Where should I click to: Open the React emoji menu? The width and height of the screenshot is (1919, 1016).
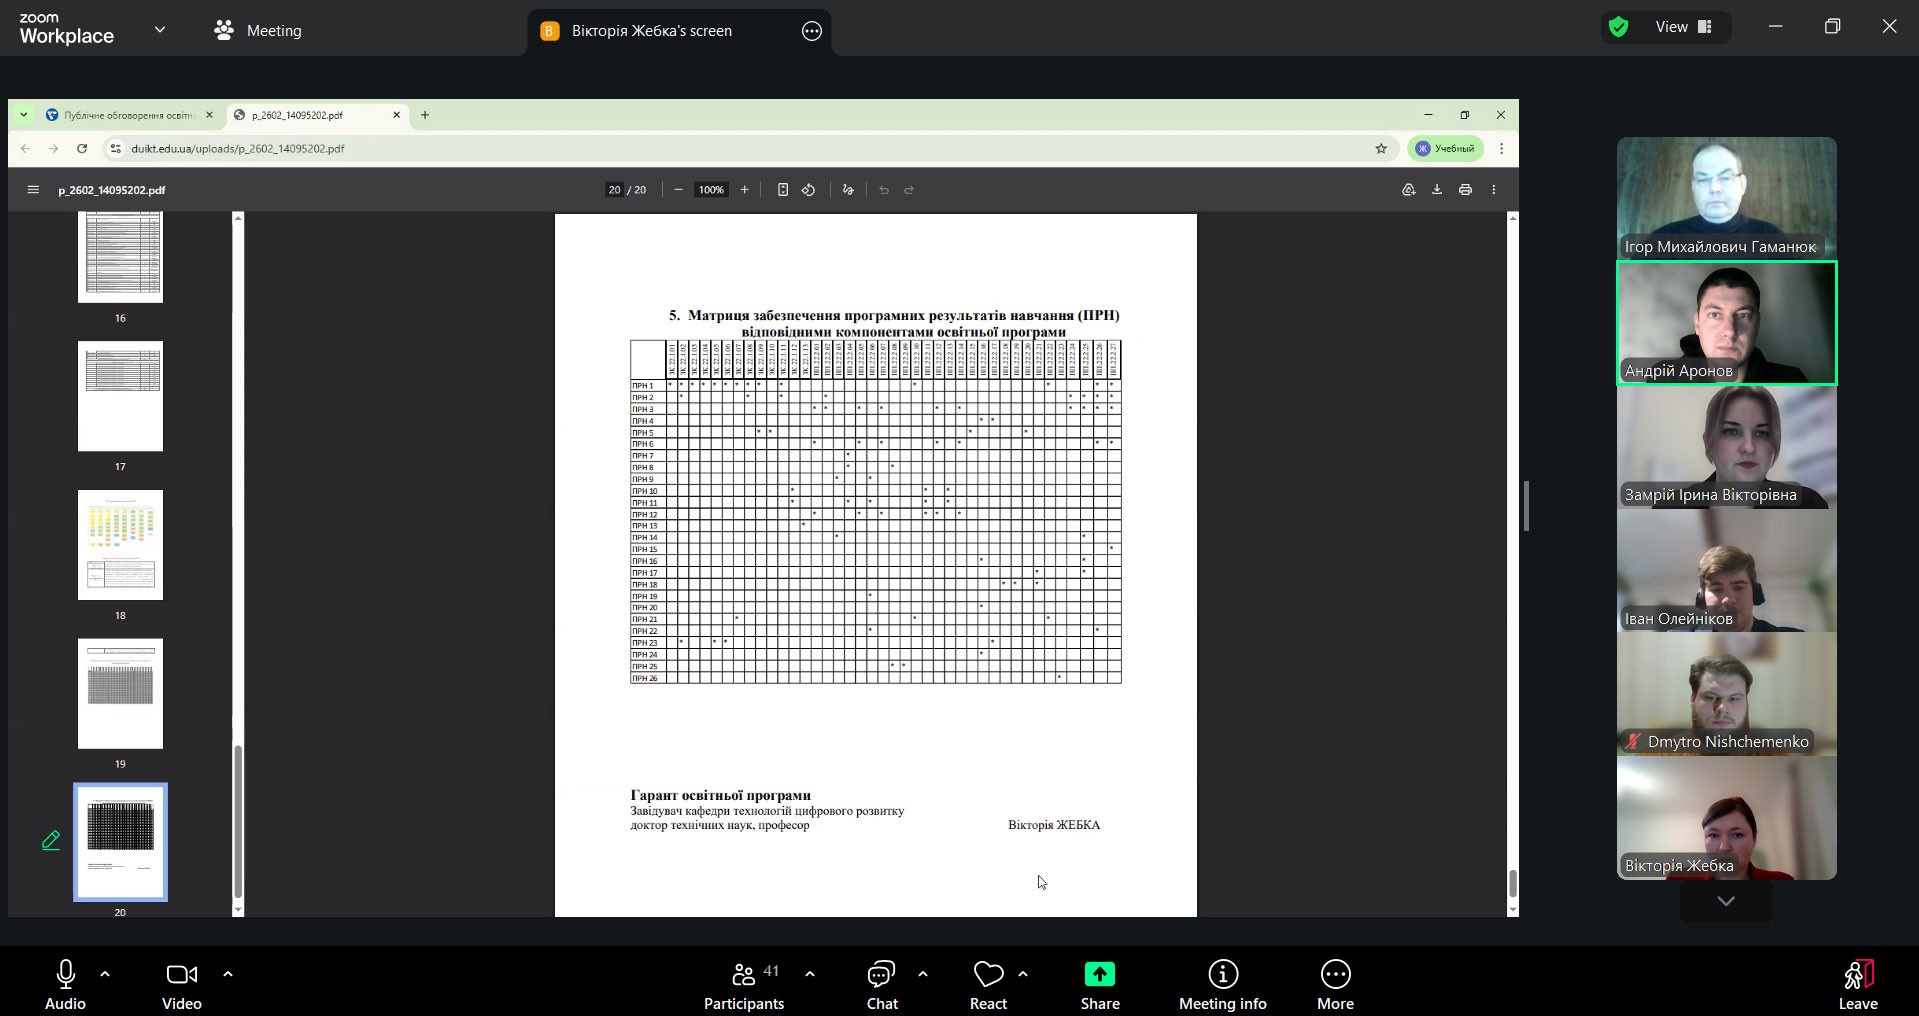pyautogui.click(x=988, y=985)
